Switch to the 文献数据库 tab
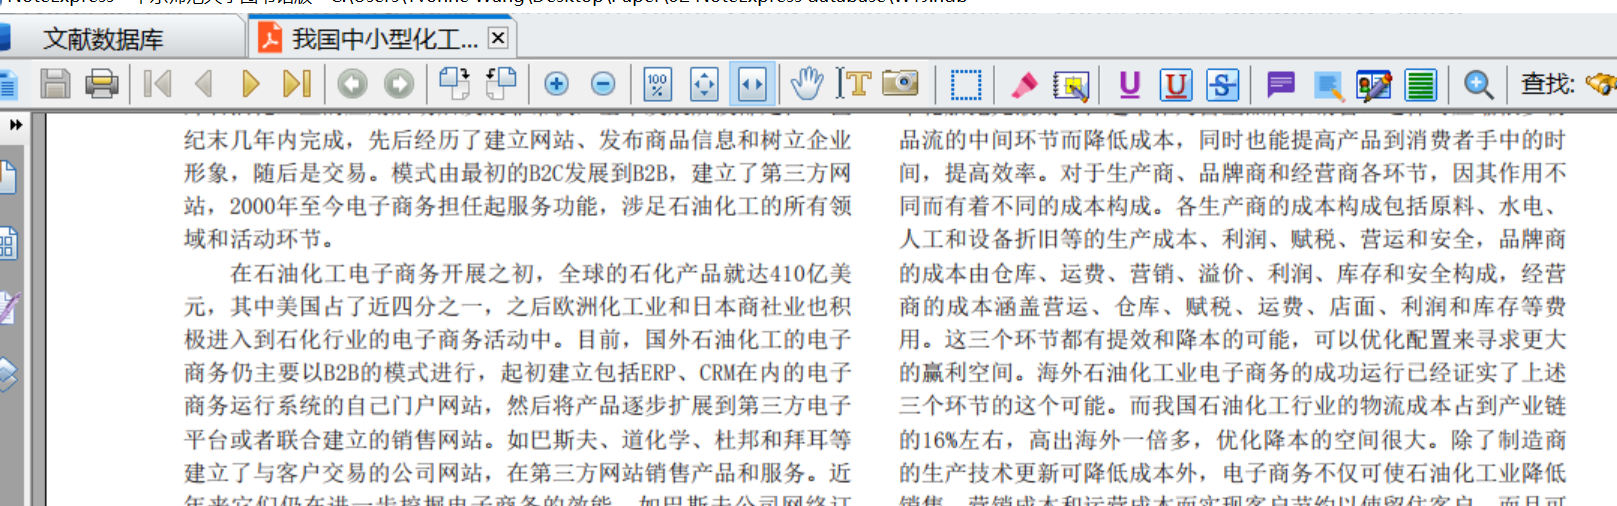This screenshot has width=1617, height=506. pyautogui.click(x=103, y=39)
